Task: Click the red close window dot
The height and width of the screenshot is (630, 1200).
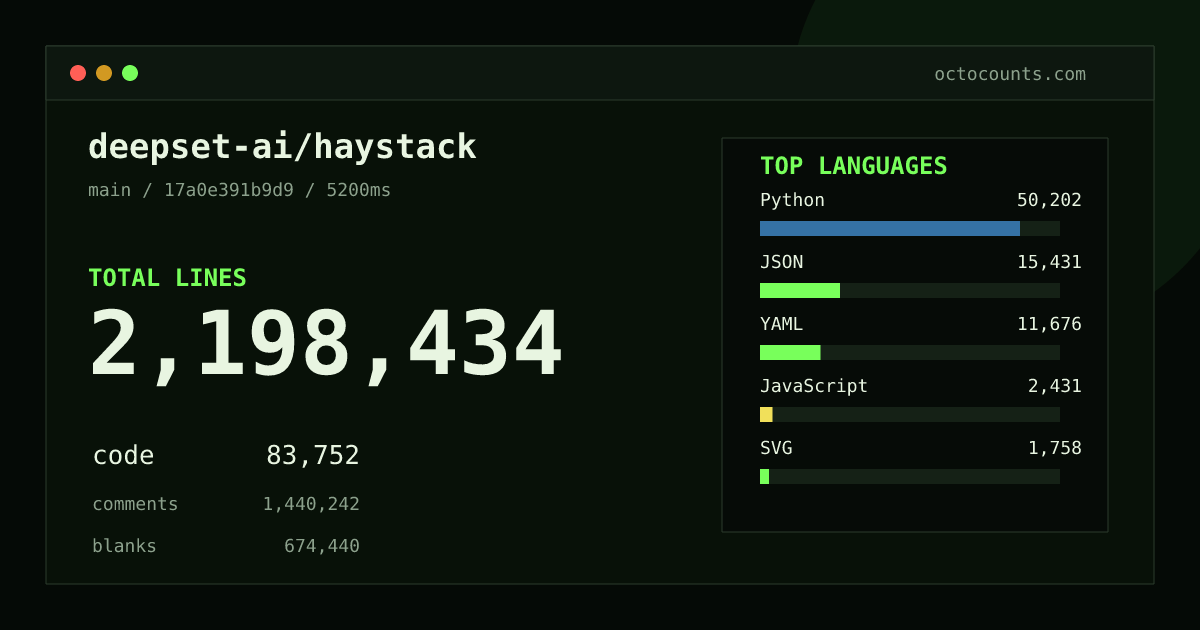Action: click(78, 73)
